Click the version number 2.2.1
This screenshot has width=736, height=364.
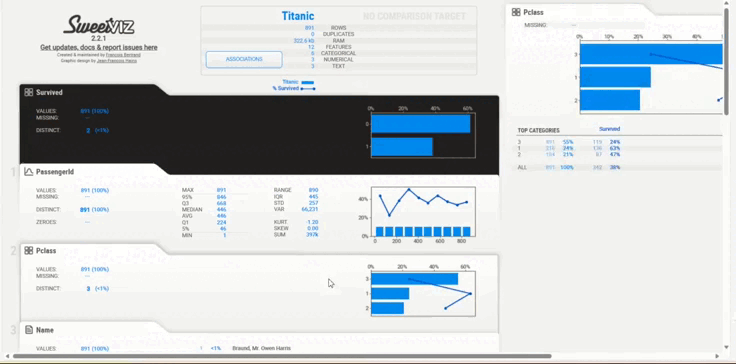[x=99, y=39]
